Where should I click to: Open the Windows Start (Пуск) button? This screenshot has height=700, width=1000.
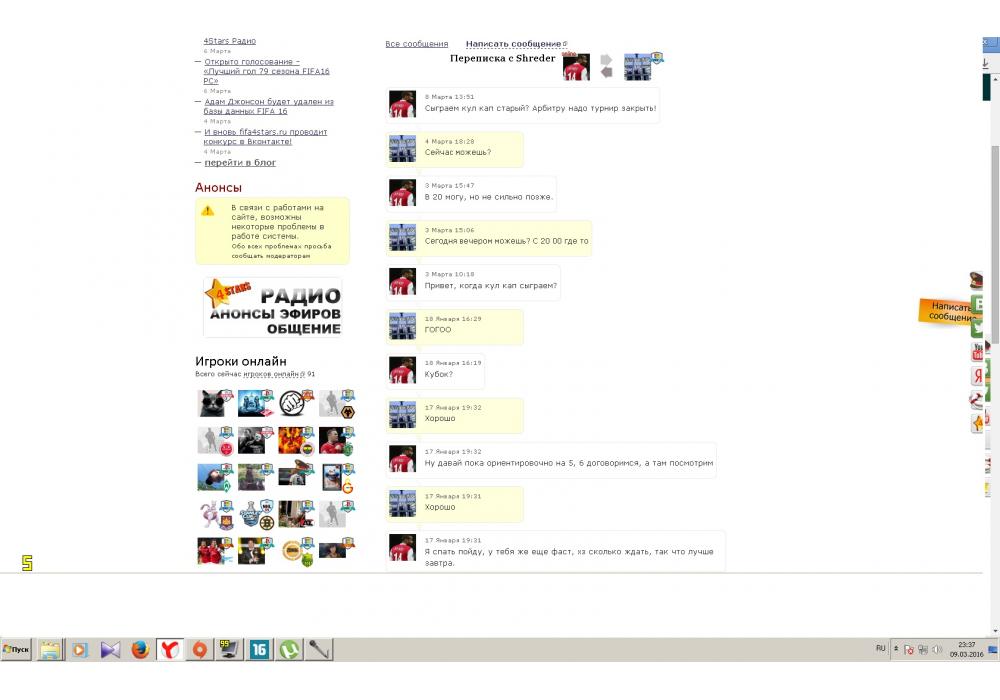coord(16,649)
